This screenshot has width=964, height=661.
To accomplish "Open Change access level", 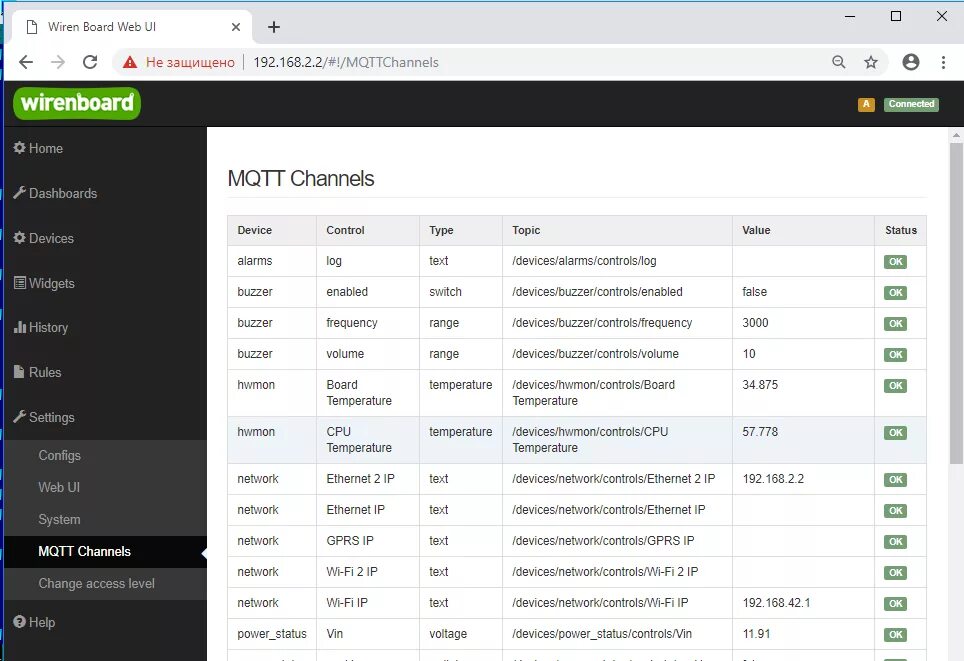I will (x=97, y=584).
